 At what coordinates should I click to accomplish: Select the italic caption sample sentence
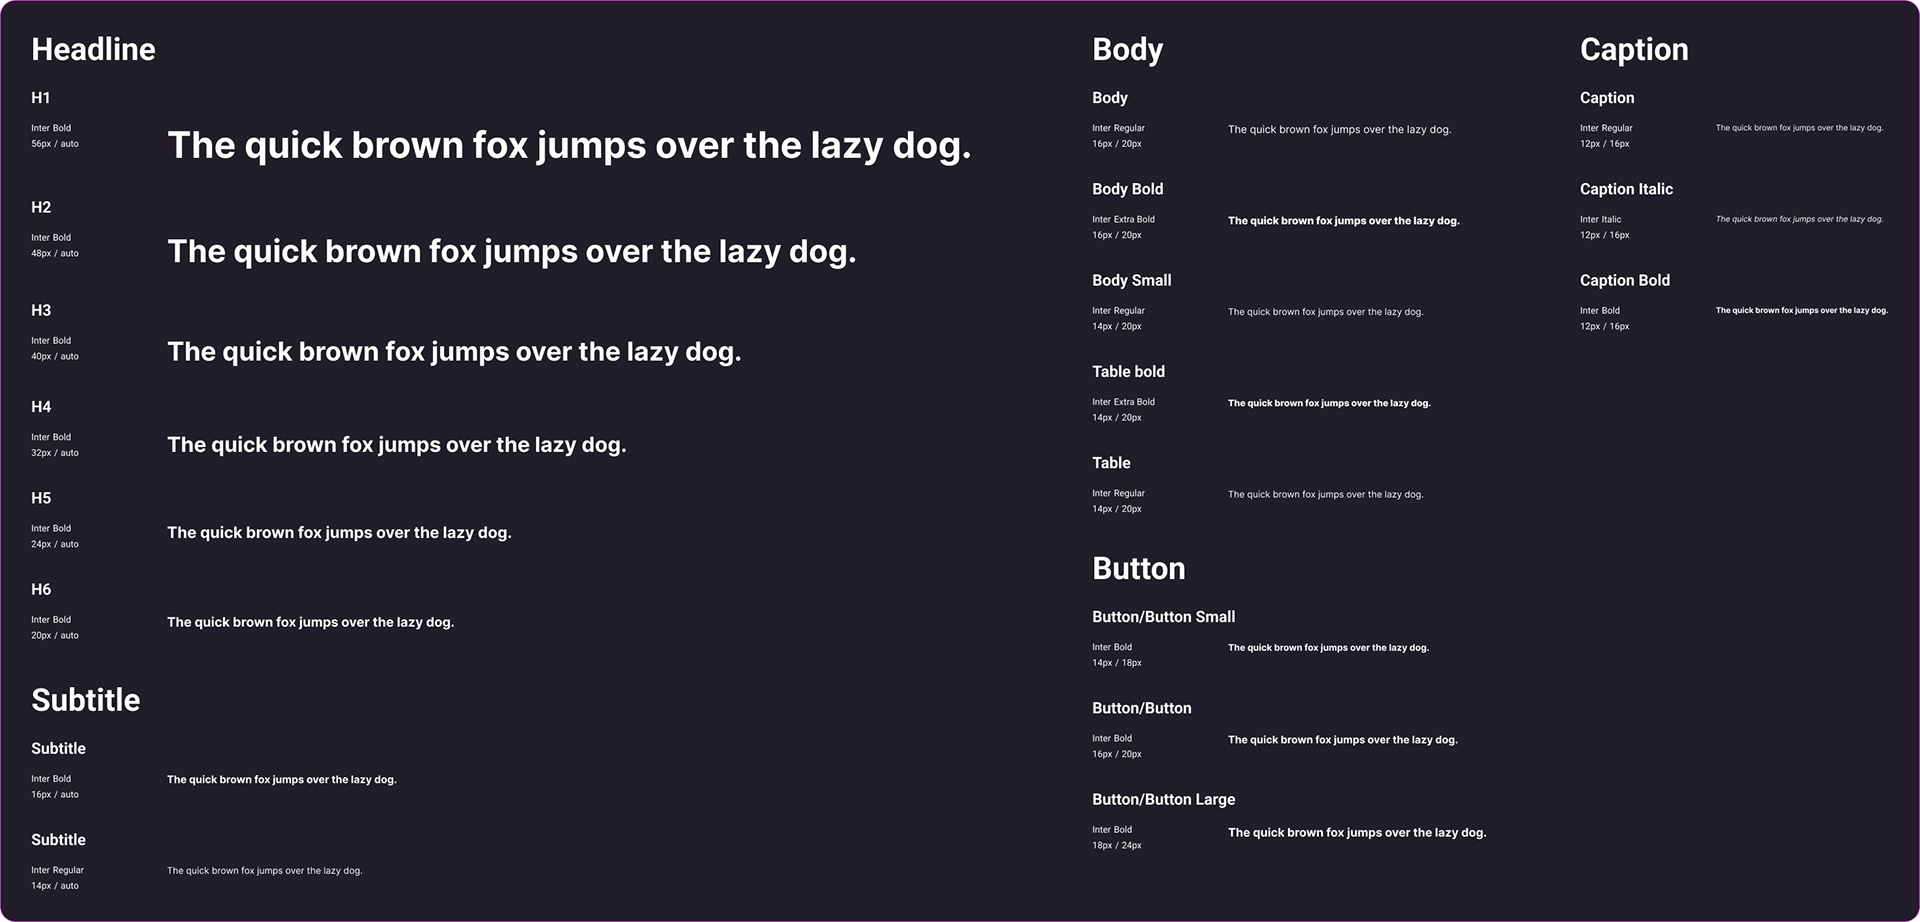(x=1799, y=219)
